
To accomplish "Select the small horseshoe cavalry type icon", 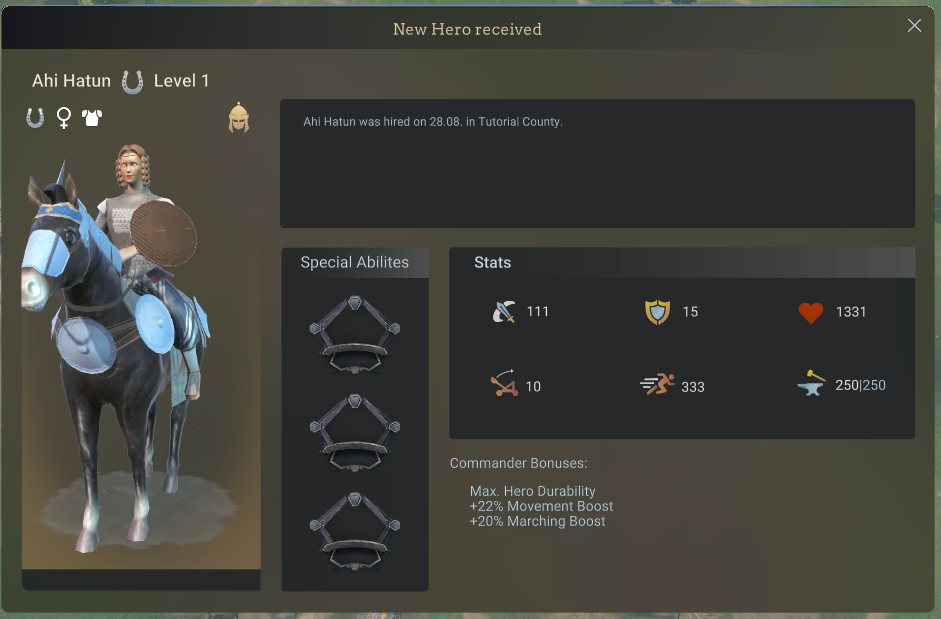I will pyautogui.click(x=35, y=118).
